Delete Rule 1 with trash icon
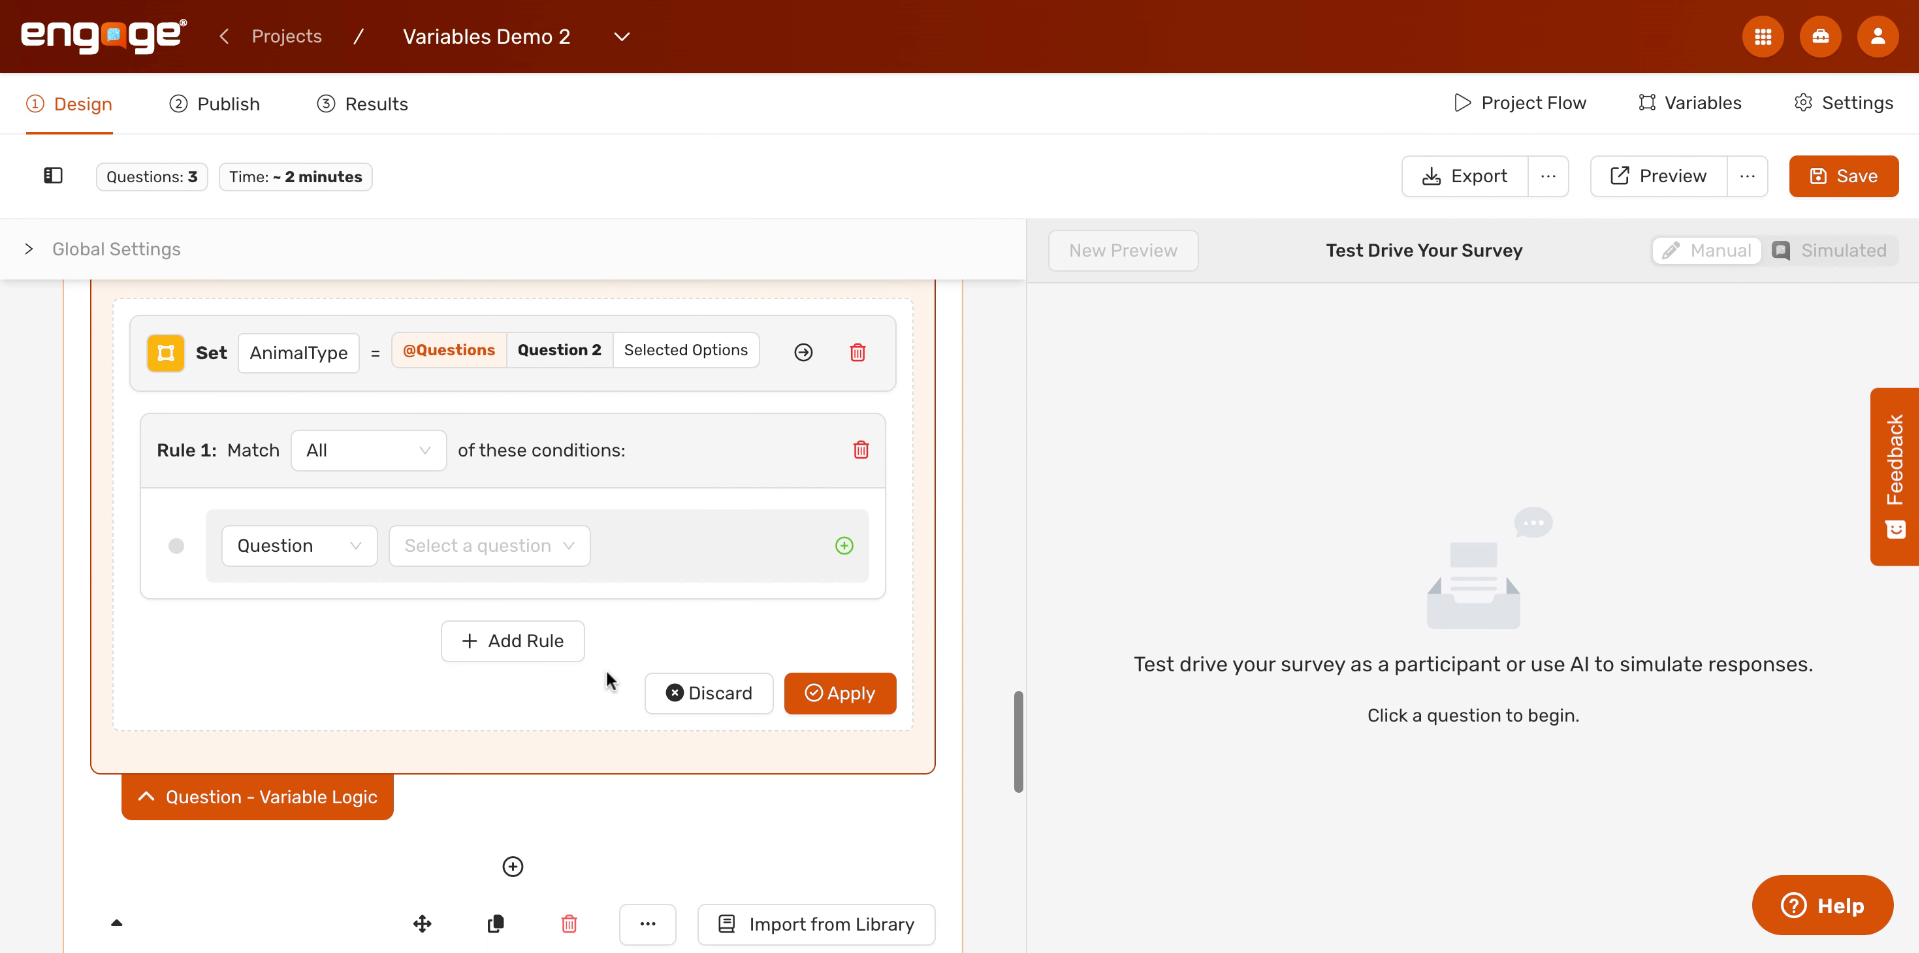 click(x=860, y=450)
